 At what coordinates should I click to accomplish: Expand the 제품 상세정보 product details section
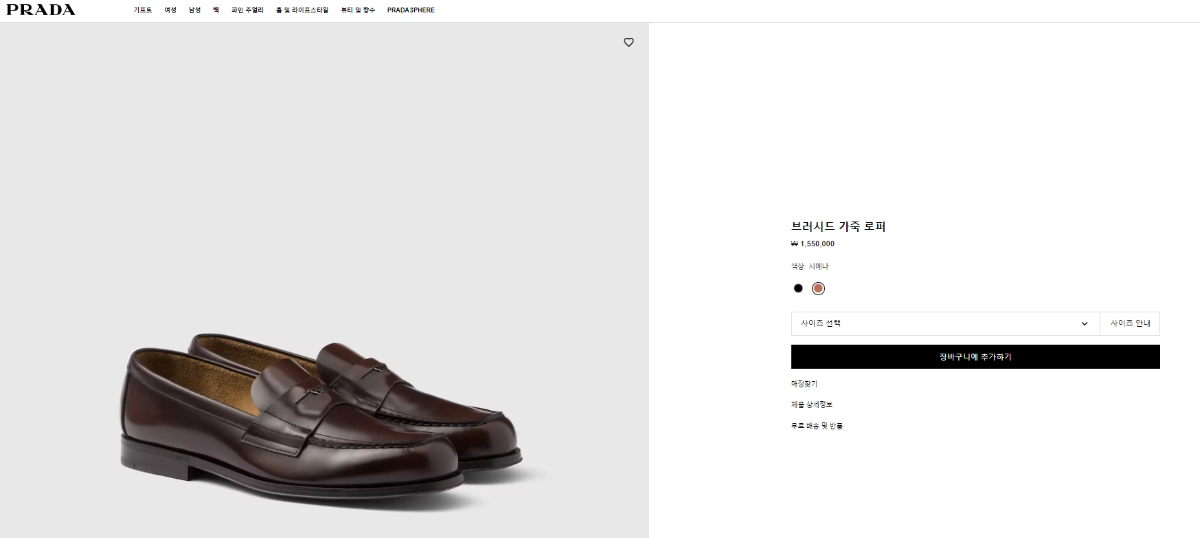pos(811,404)
